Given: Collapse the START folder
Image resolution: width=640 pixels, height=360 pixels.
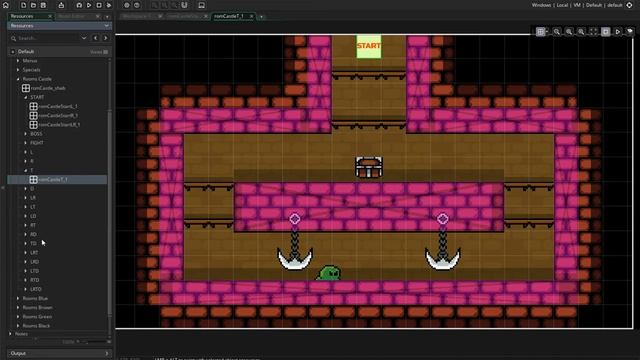Looking at the screenshot, I should (26, 97).
